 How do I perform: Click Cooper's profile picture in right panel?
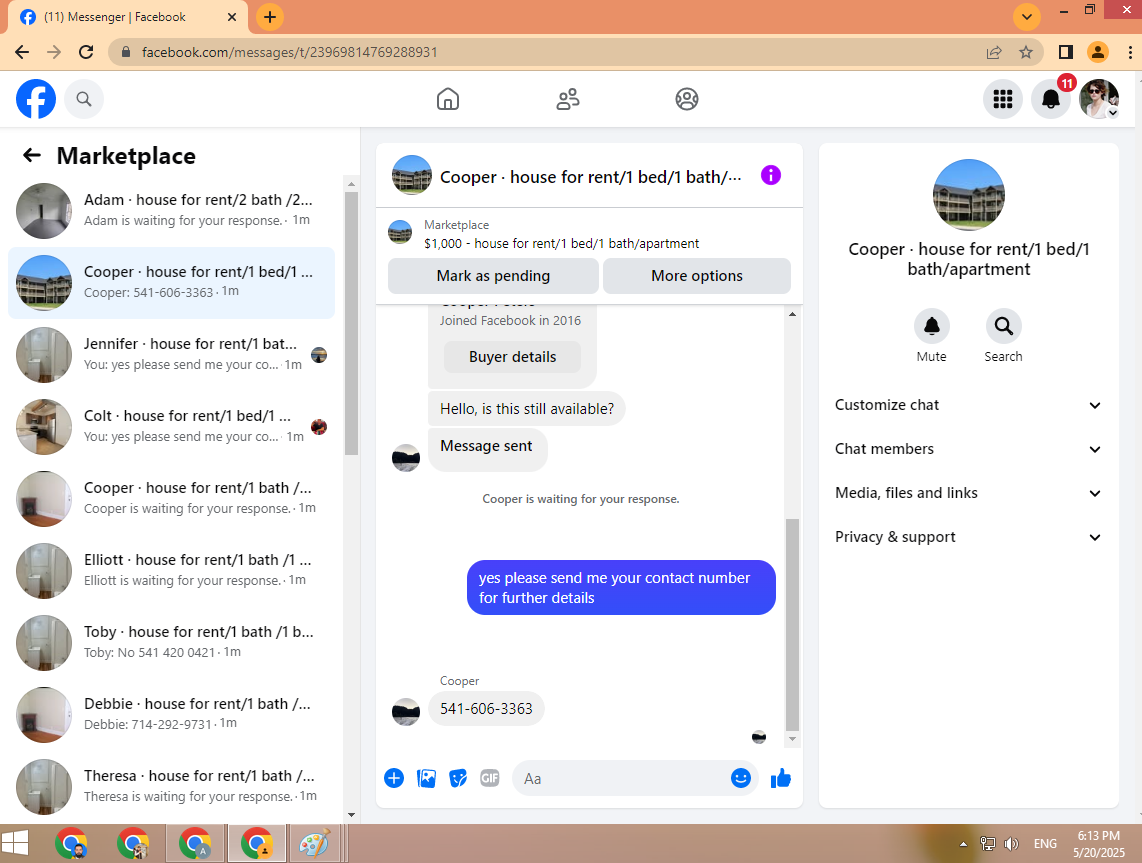click(969, 195)
